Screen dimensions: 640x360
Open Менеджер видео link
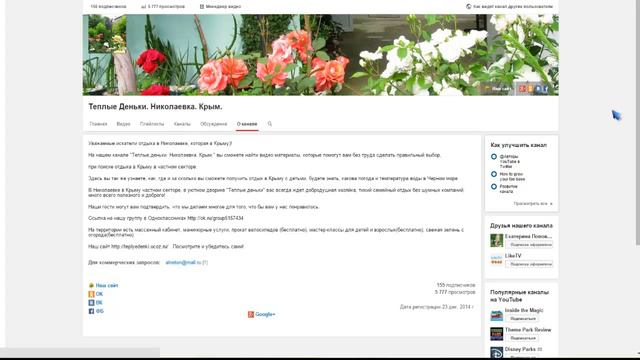pyautogui.click(x=223, y=7)
